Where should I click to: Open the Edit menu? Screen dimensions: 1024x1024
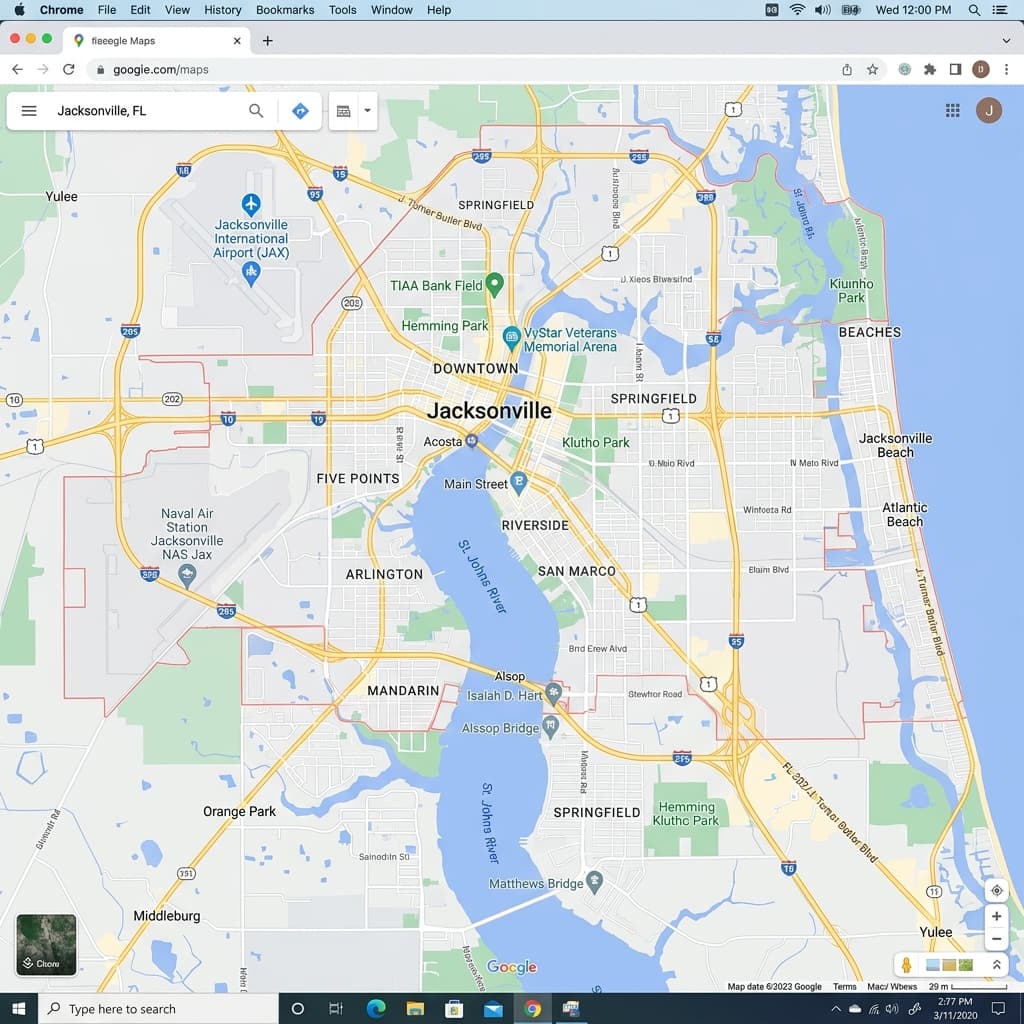click(140, 10)
